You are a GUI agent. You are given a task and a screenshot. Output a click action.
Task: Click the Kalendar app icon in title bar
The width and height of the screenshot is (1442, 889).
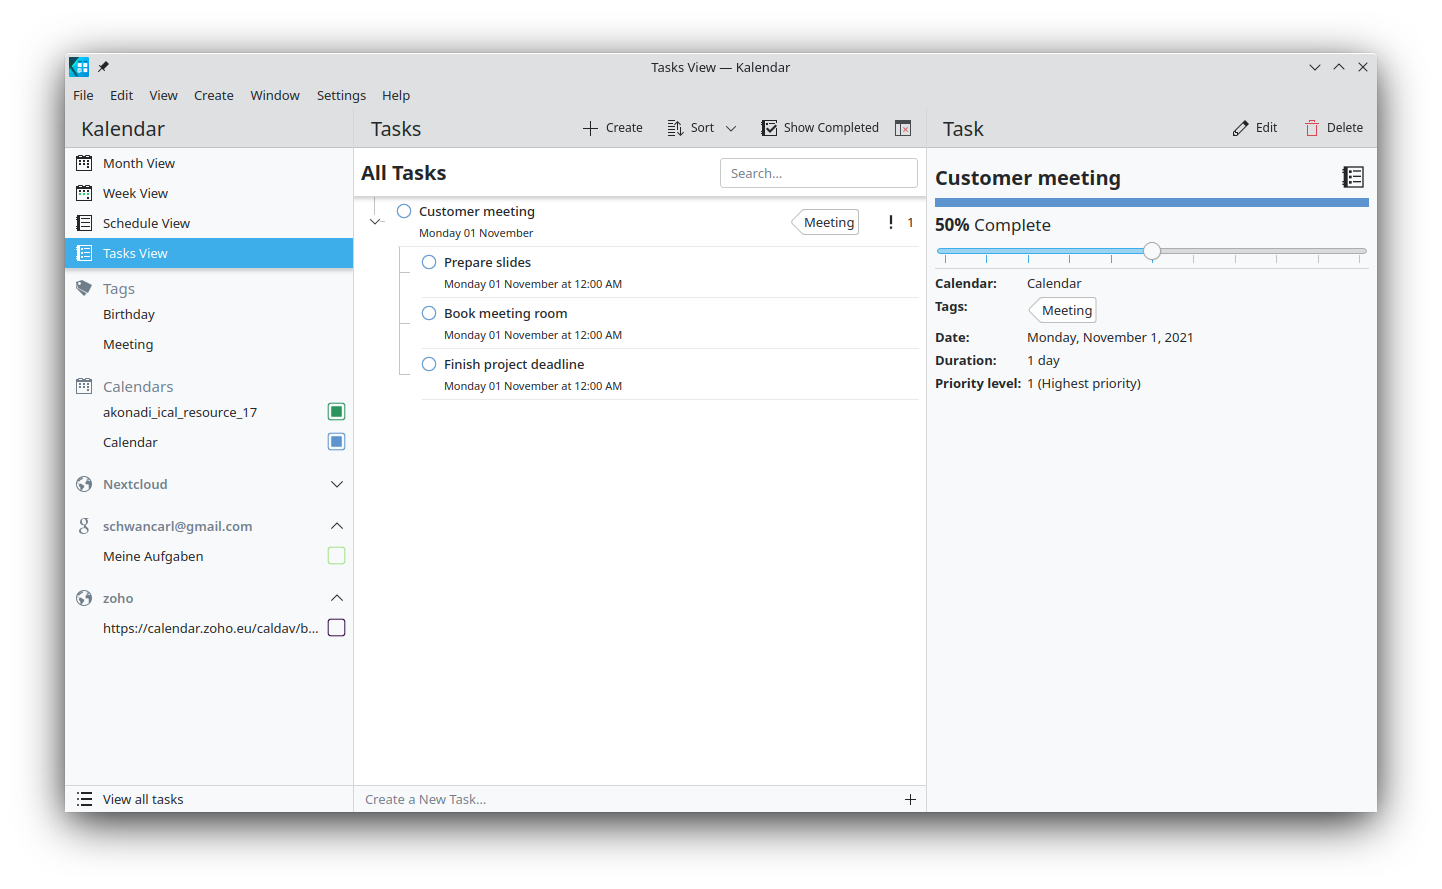[x=79, y=67]
